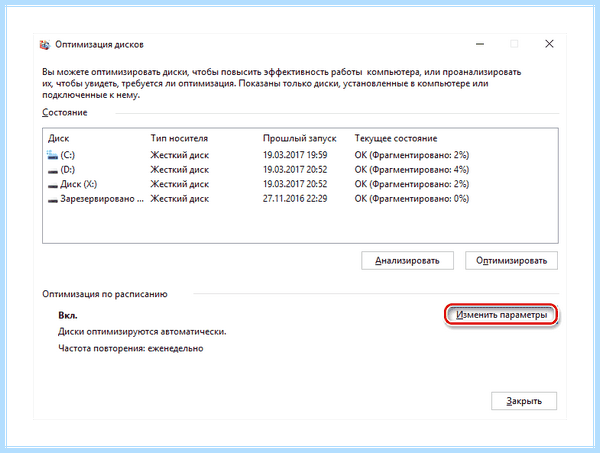Click date 19.03.2017 19:59
The image size is (600, 453).
(295, 155)
